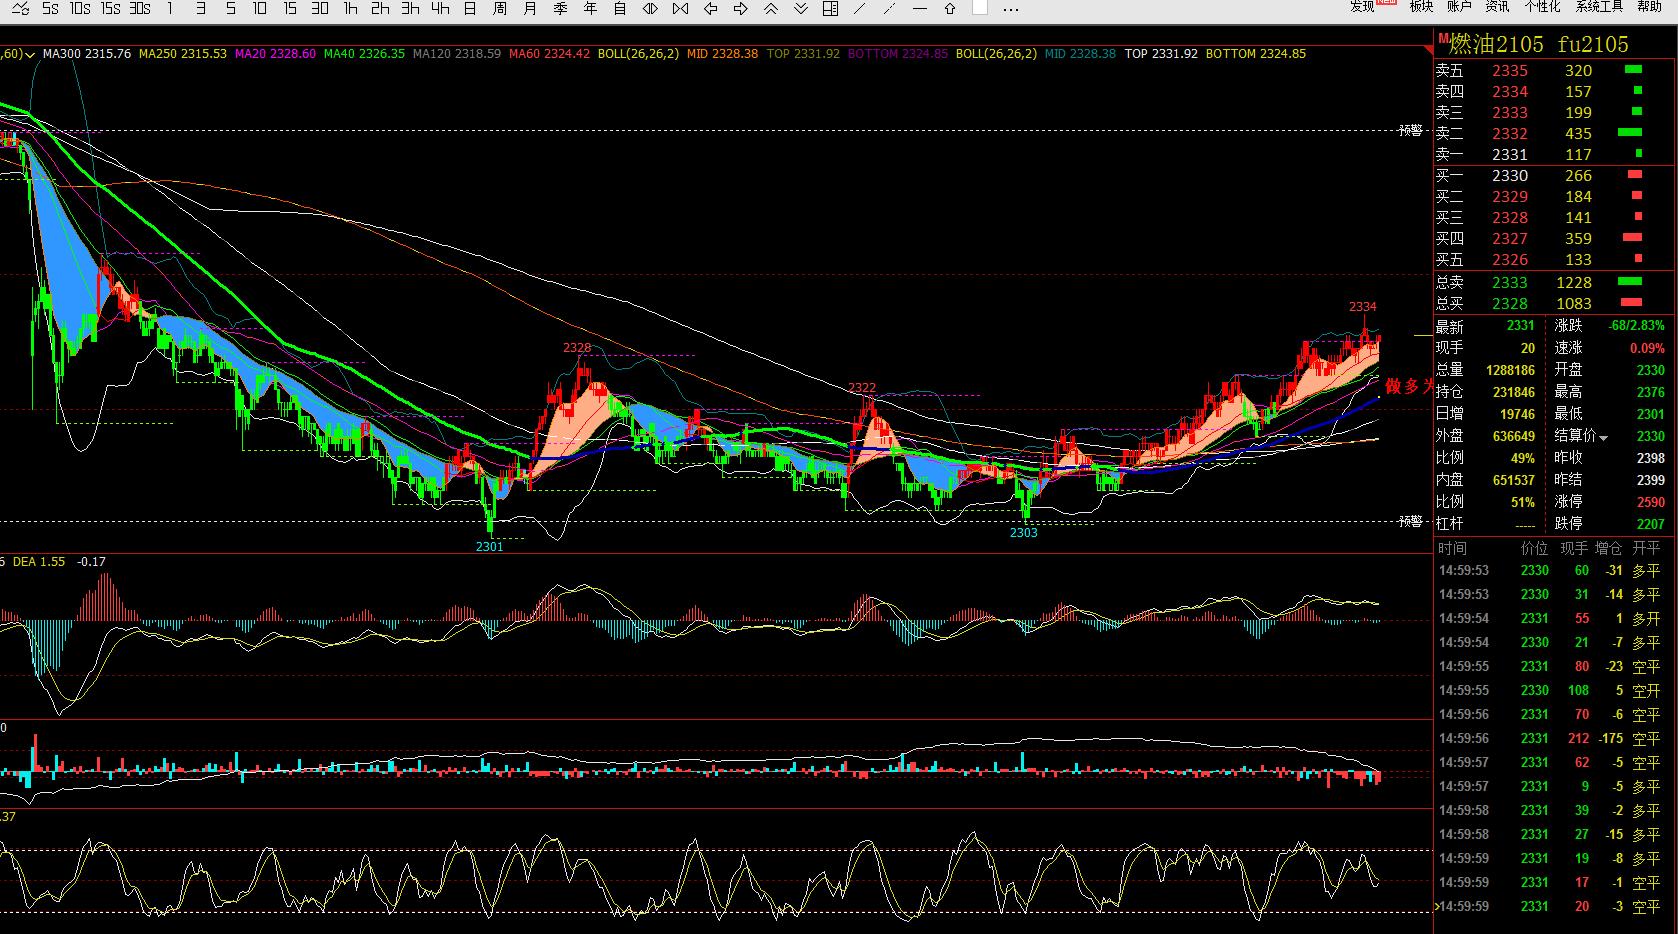Click the MA120 2318.59 indicator label
This screenshot has width=1678, height=934.
457,54
